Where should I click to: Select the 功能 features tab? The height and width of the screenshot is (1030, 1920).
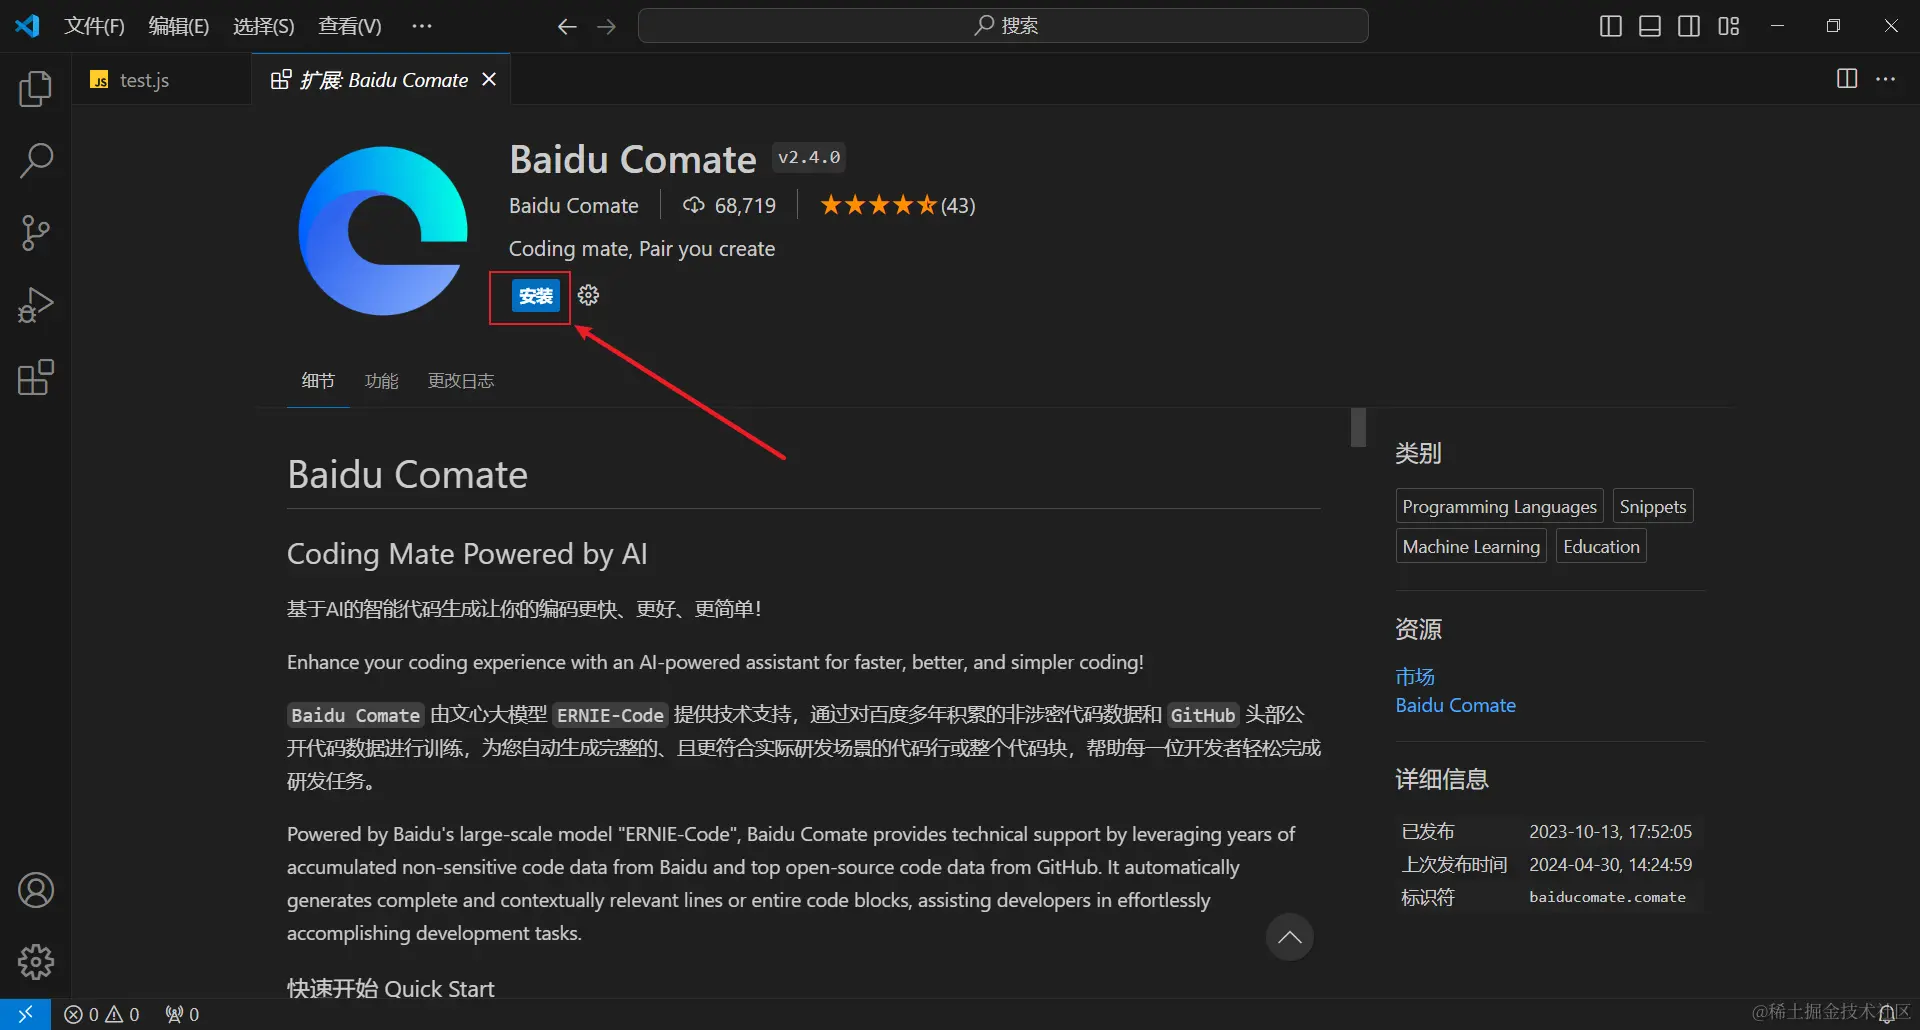tap(381, 381)
